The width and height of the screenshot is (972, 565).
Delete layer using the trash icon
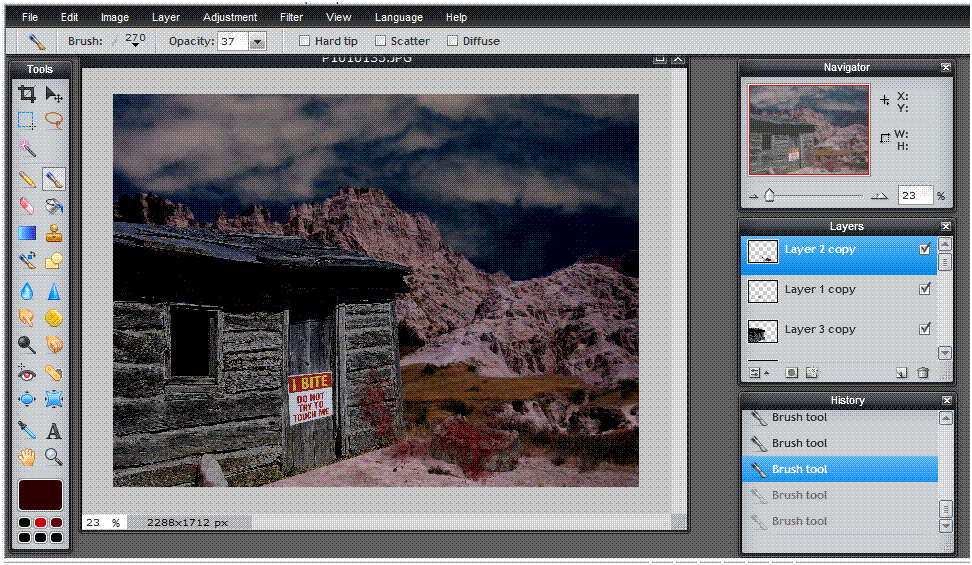(923, 373)
